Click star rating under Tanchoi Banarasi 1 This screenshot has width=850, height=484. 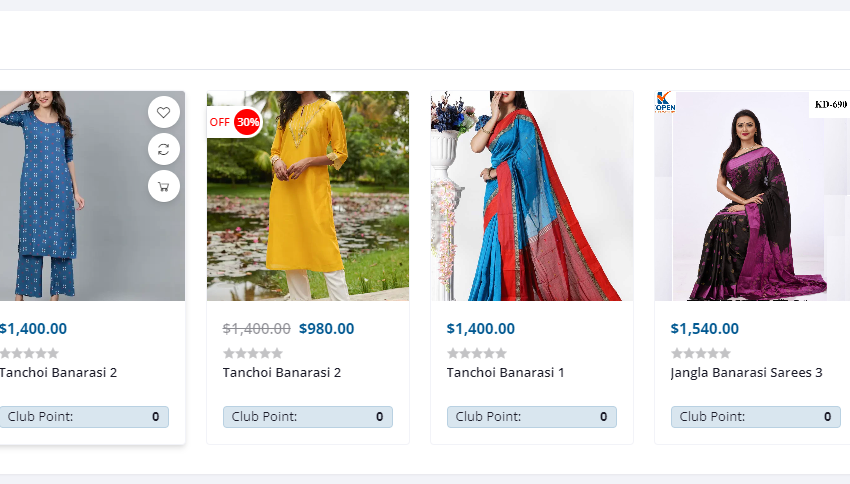click(477, 353)
